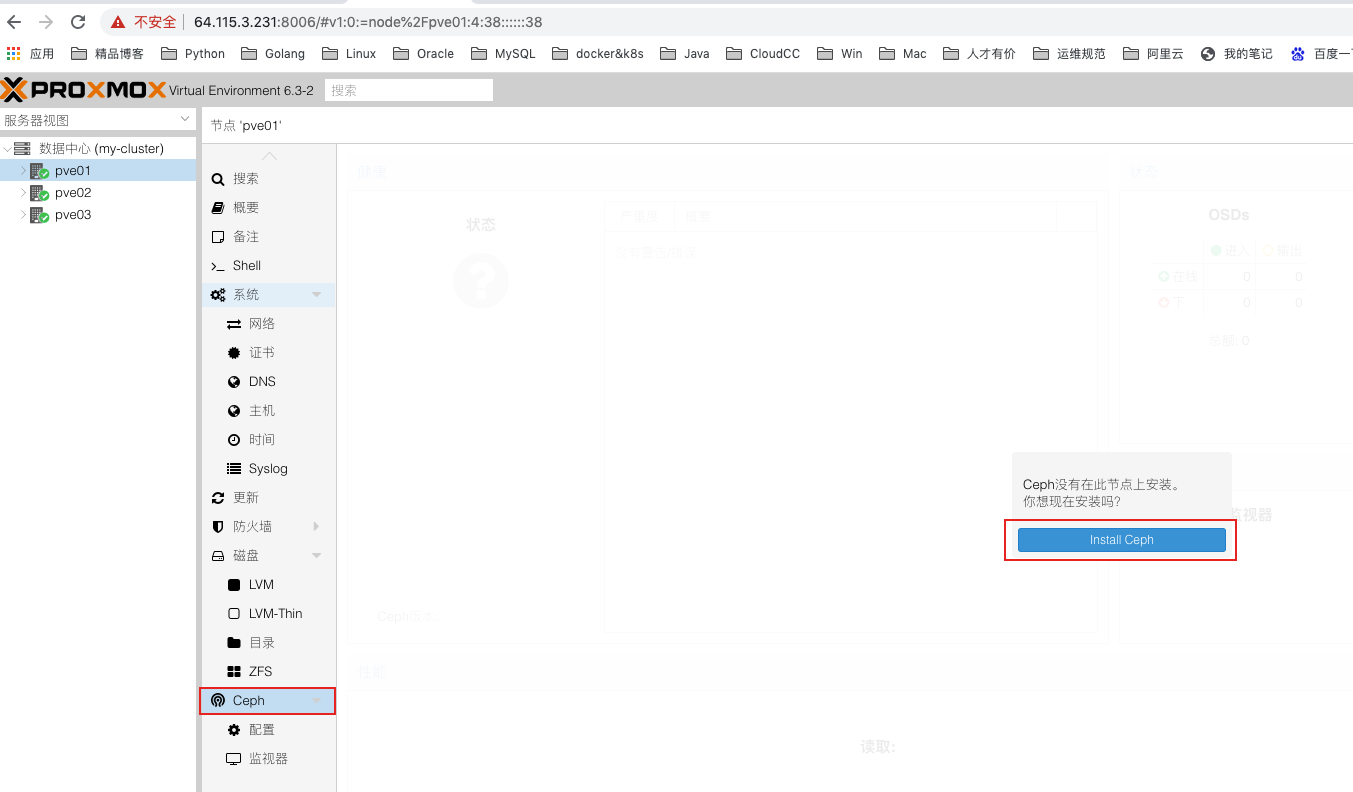Open 目录 directory page

[x=268, y=643]
